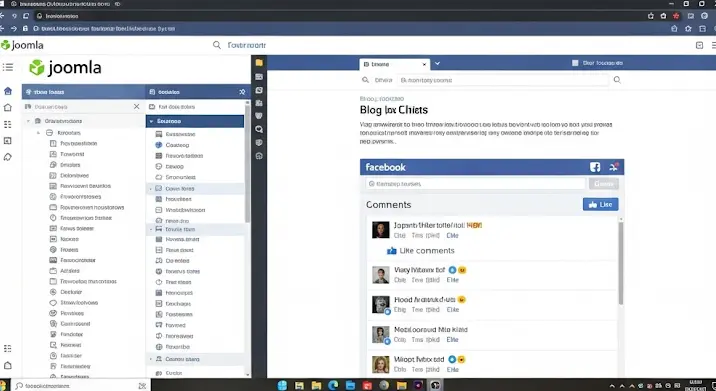Expand the 'Daren flores' group arrow
Viewport: 716px width, 391px height.
click(151, 189)
